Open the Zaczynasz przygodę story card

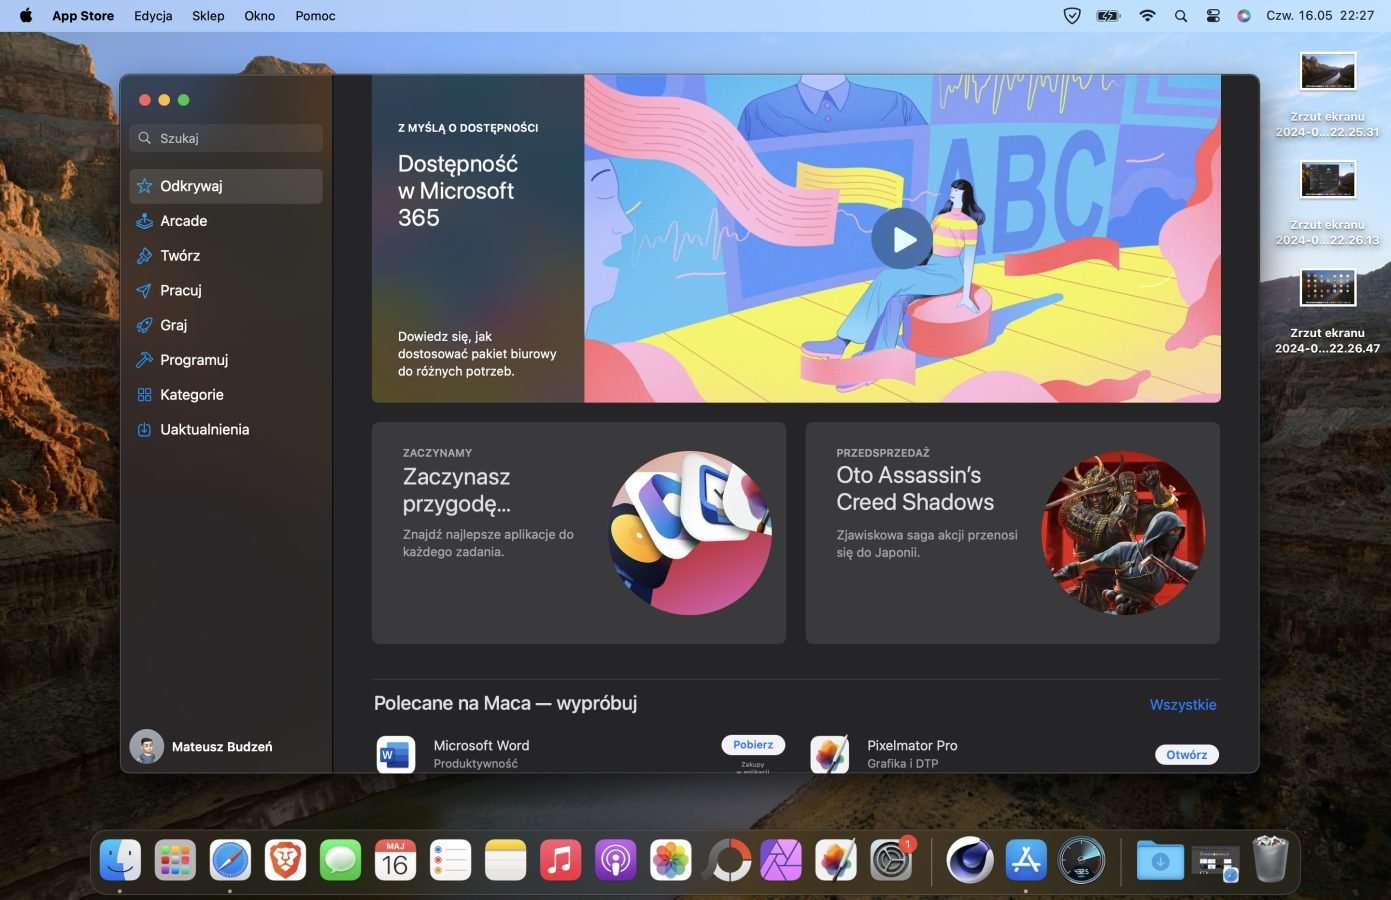pos(579,533)
